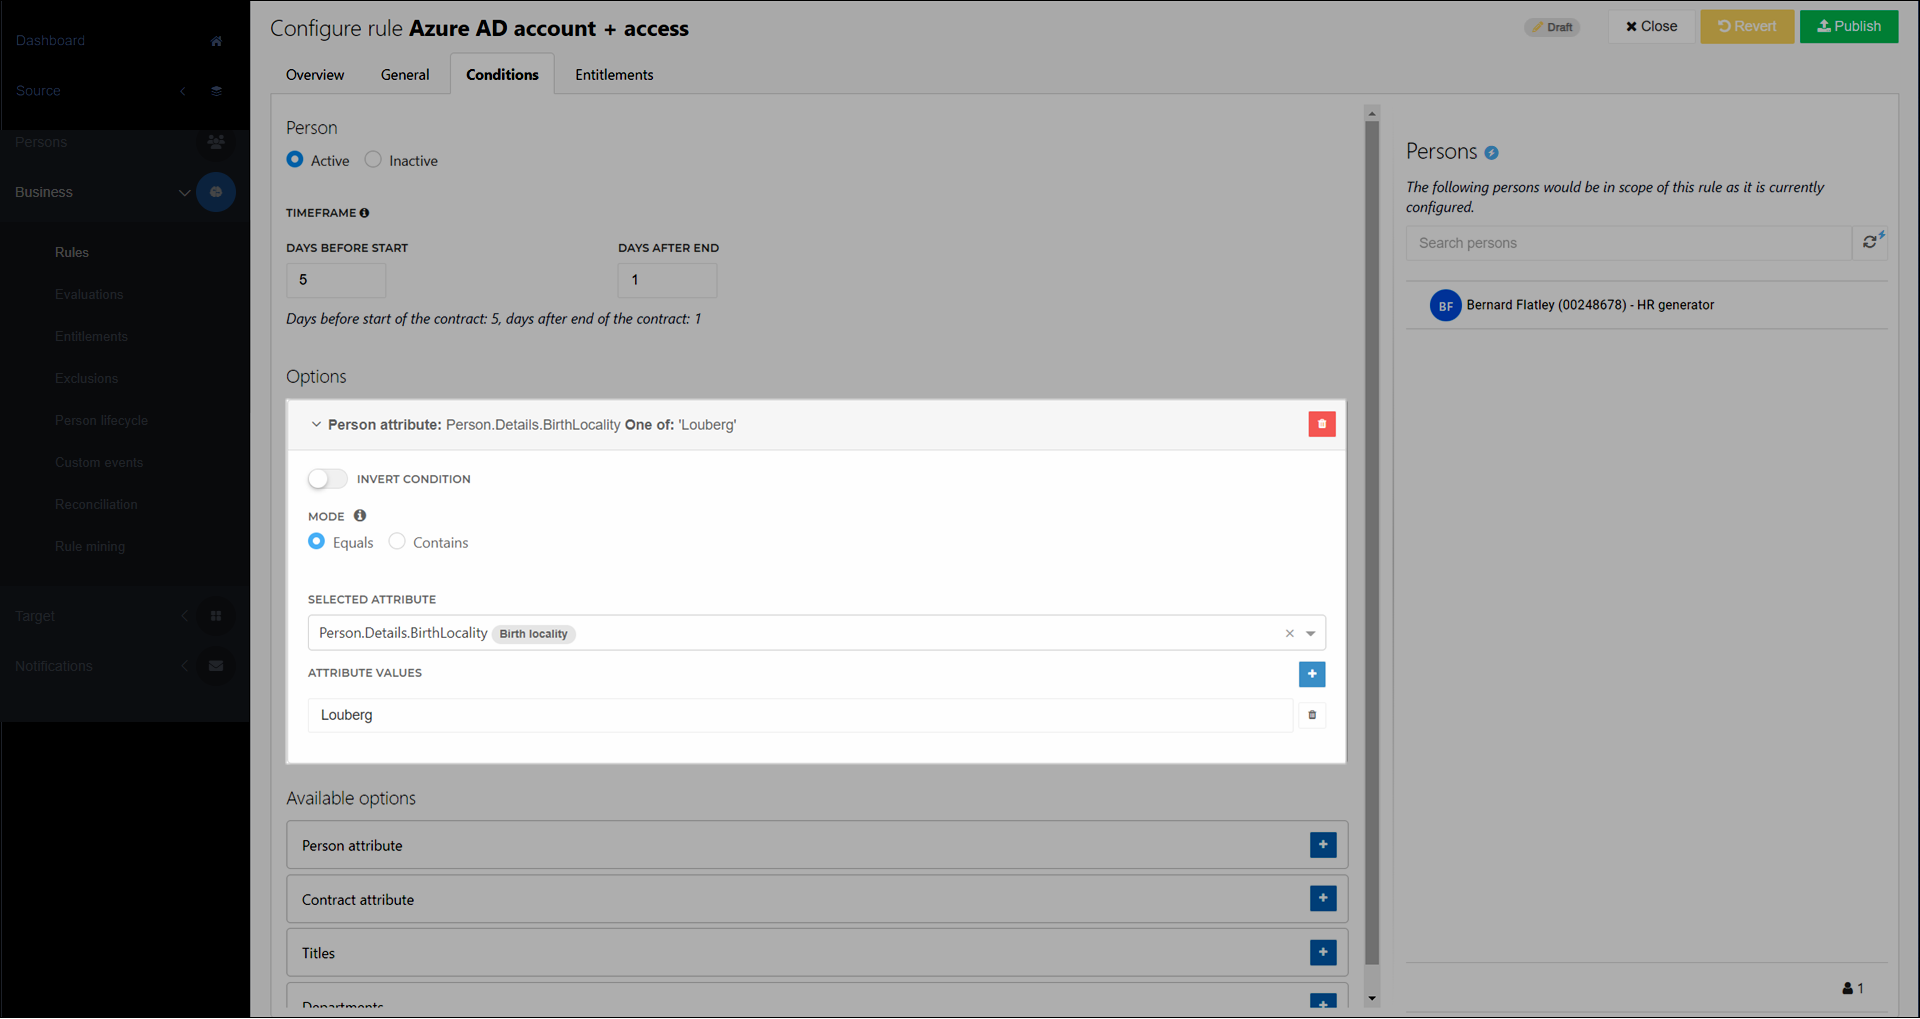Add a new attribute value with plus button

tap(1312, 674)
